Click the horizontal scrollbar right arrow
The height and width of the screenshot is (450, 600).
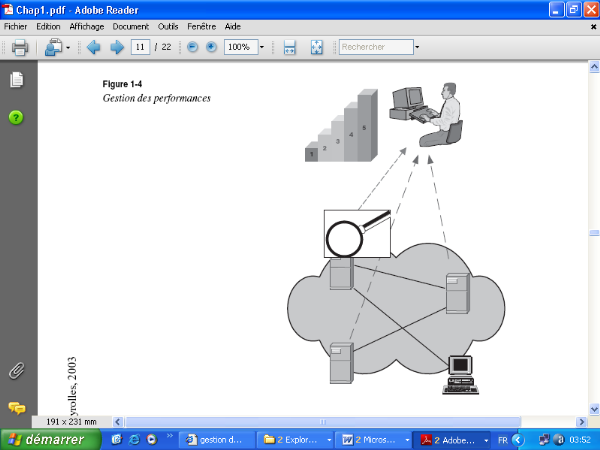pos(582,422)
